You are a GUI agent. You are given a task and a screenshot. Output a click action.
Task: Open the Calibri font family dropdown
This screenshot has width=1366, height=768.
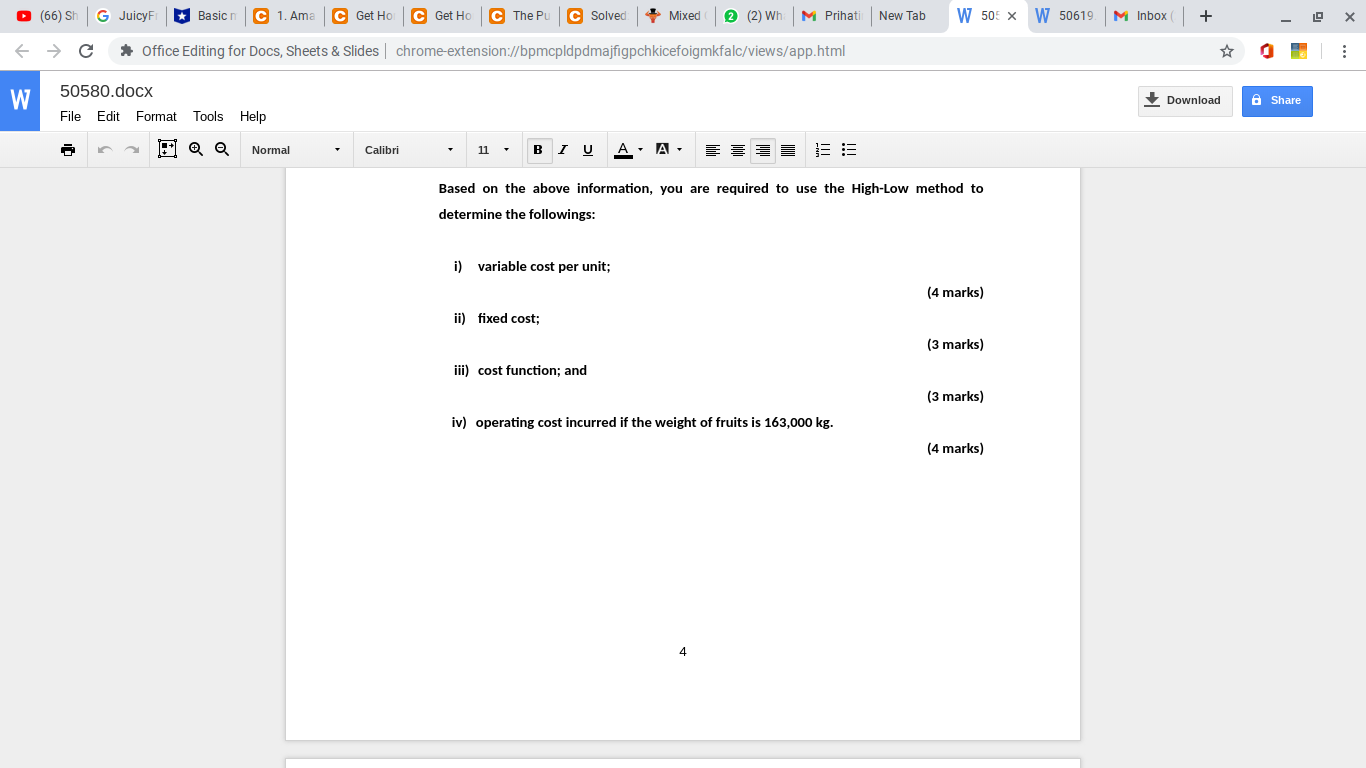(409, 150)
